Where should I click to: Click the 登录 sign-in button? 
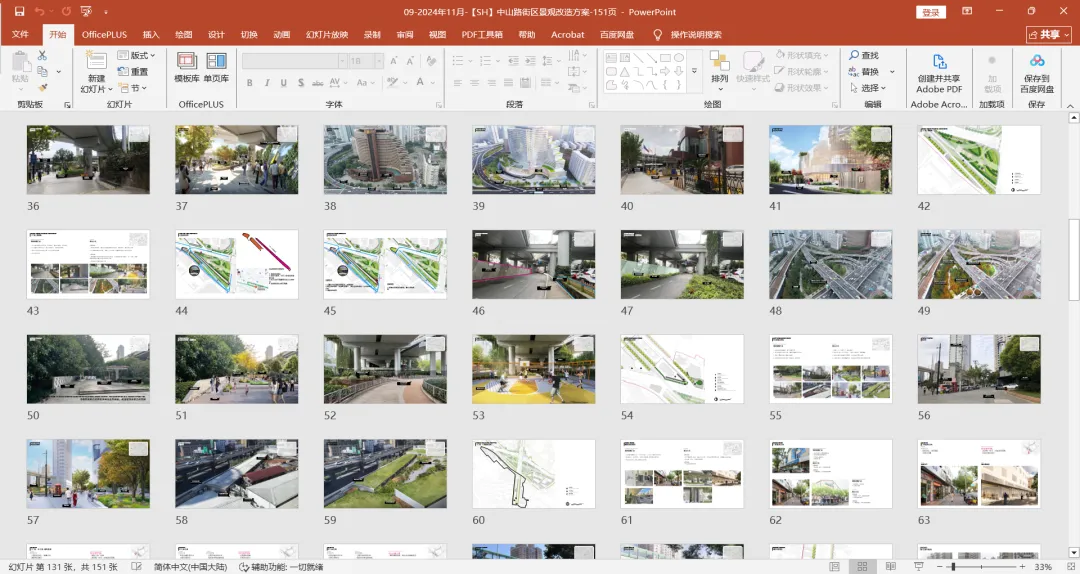click(931, 12)
